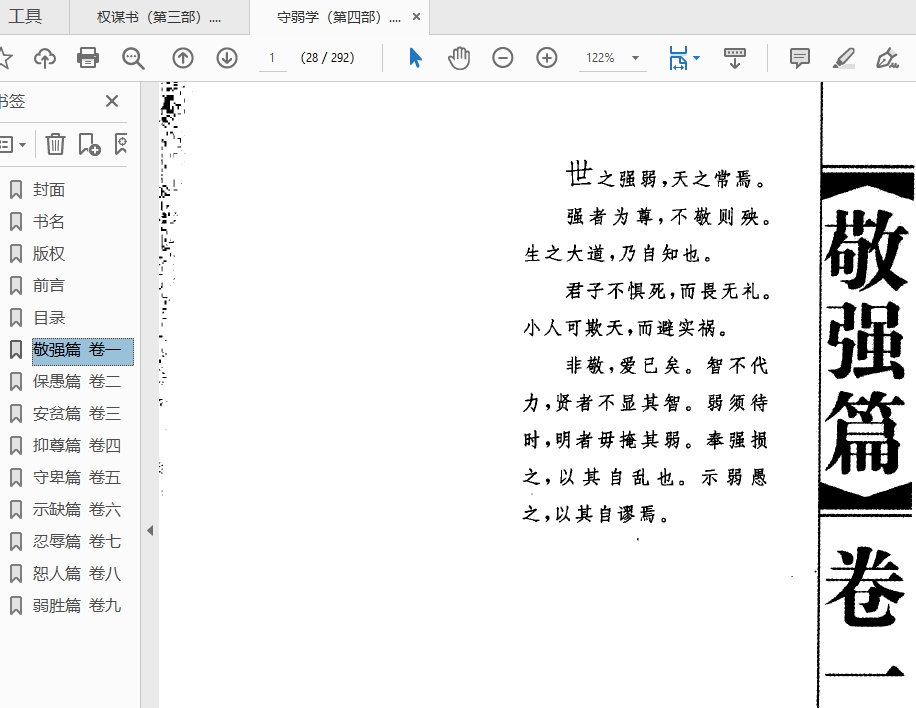Open the 122% zoom level dropdown
916x708 pixels.
click(x=635, y=58)
